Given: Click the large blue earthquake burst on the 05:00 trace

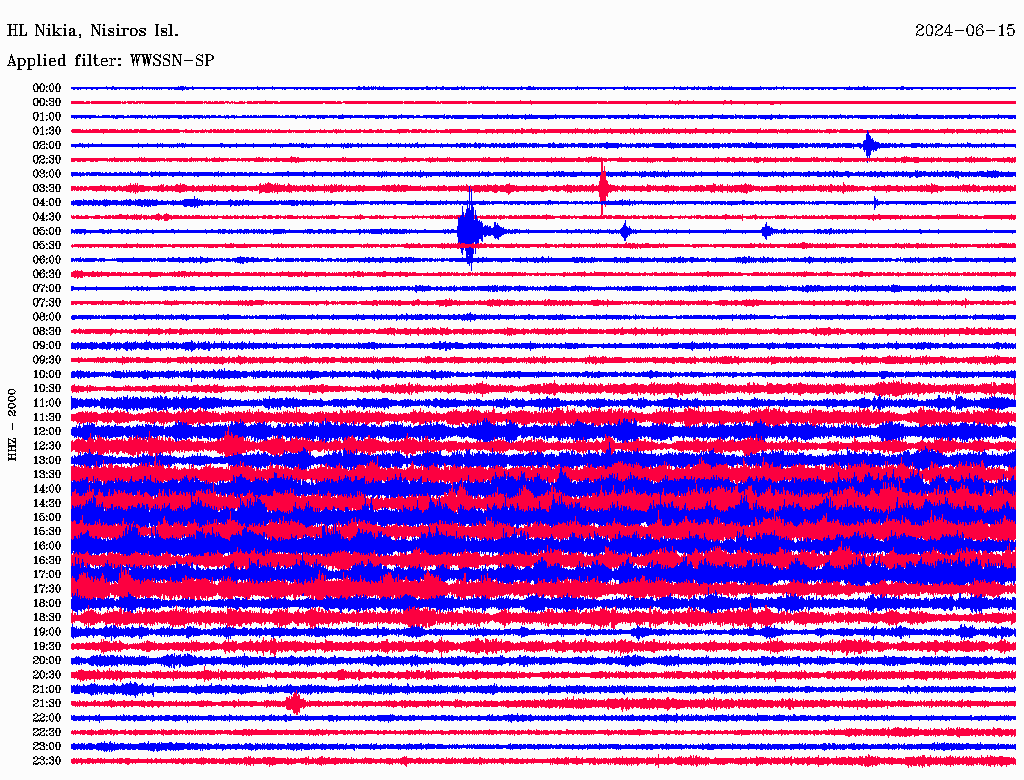Looking at the screenshot, I should 470,230.
